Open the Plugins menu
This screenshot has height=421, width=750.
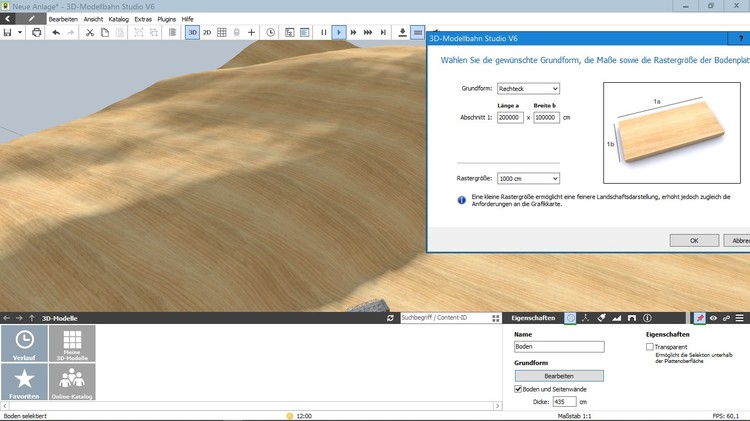[166, 19]
